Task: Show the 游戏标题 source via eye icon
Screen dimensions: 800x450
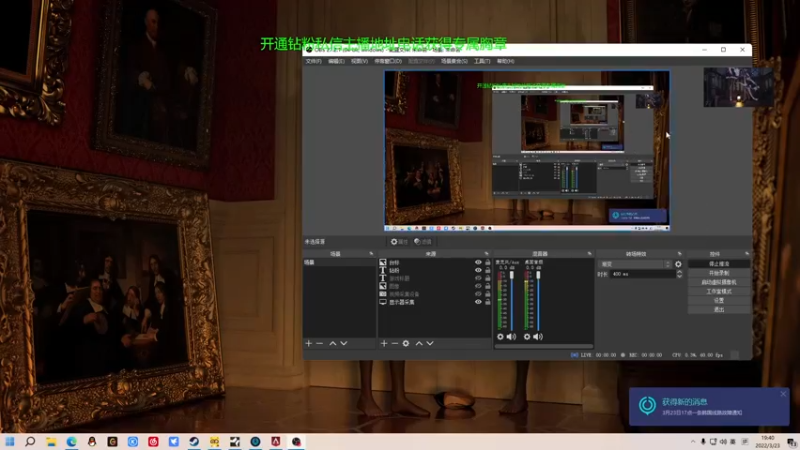Action: pyautogui.click(x=478, y=279)
